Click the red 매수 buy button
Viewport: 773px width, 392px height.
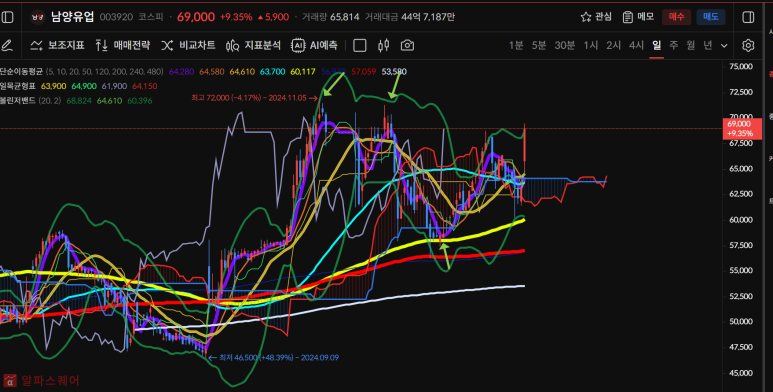(x=676, y=17)
